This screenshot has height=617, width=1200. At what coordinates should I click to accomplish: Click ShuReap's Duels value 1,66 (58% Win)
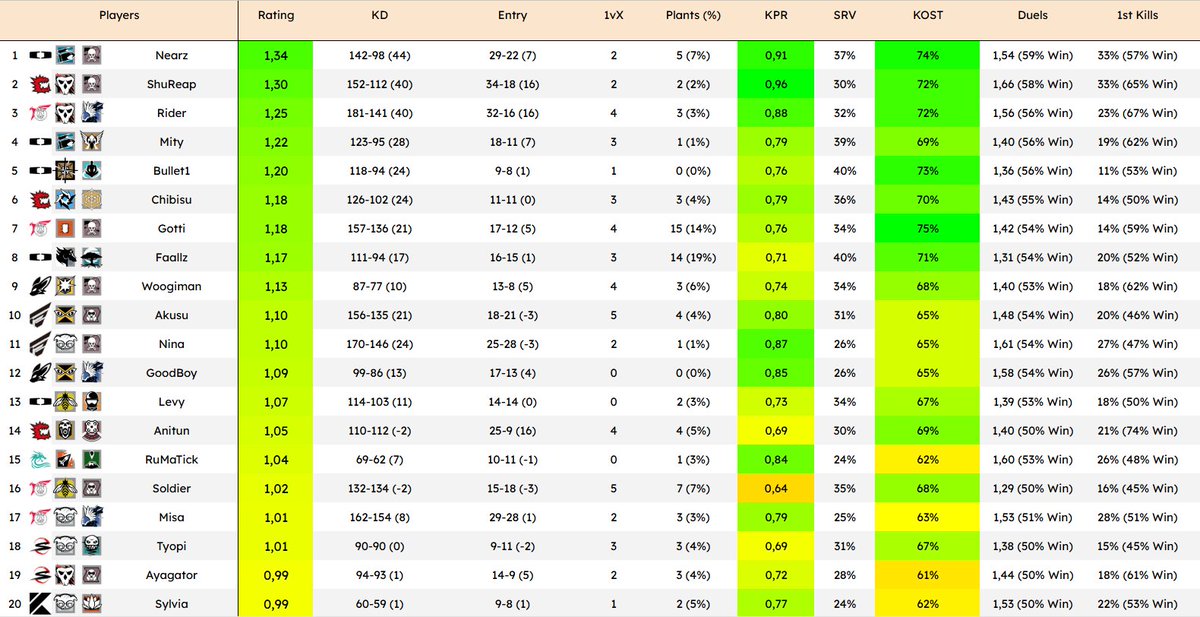point(1032,85)
